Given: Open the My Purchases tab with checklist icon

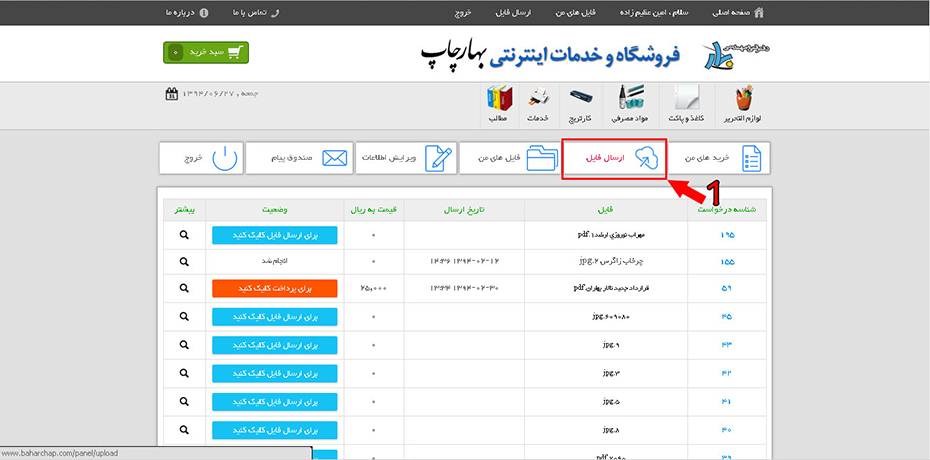Looking at the screenshot, I should (x=720, y=159).
